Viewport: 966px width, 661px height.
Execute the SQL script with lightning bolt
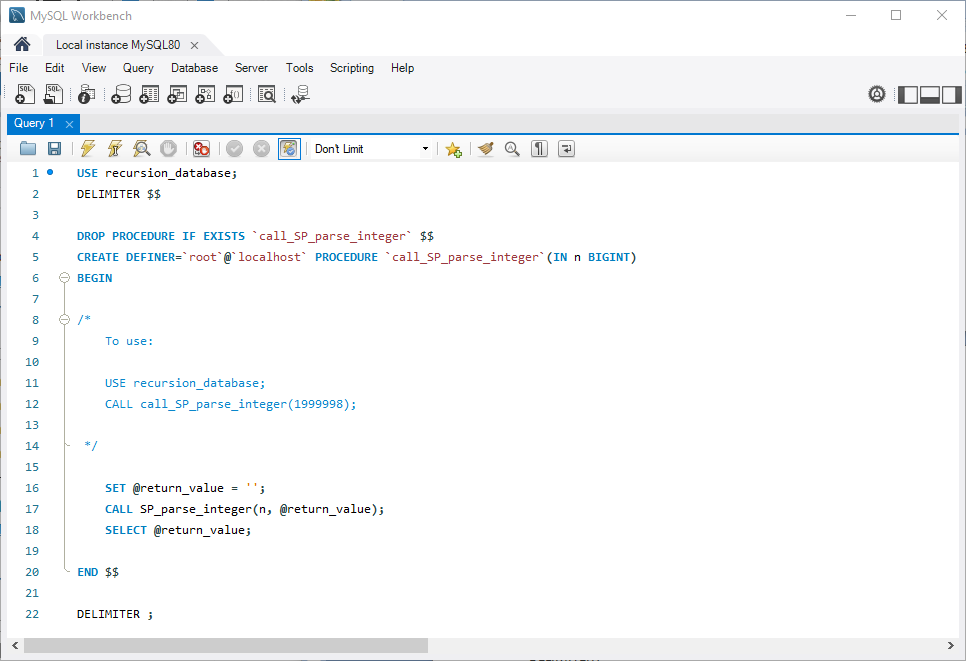[88, 149]
